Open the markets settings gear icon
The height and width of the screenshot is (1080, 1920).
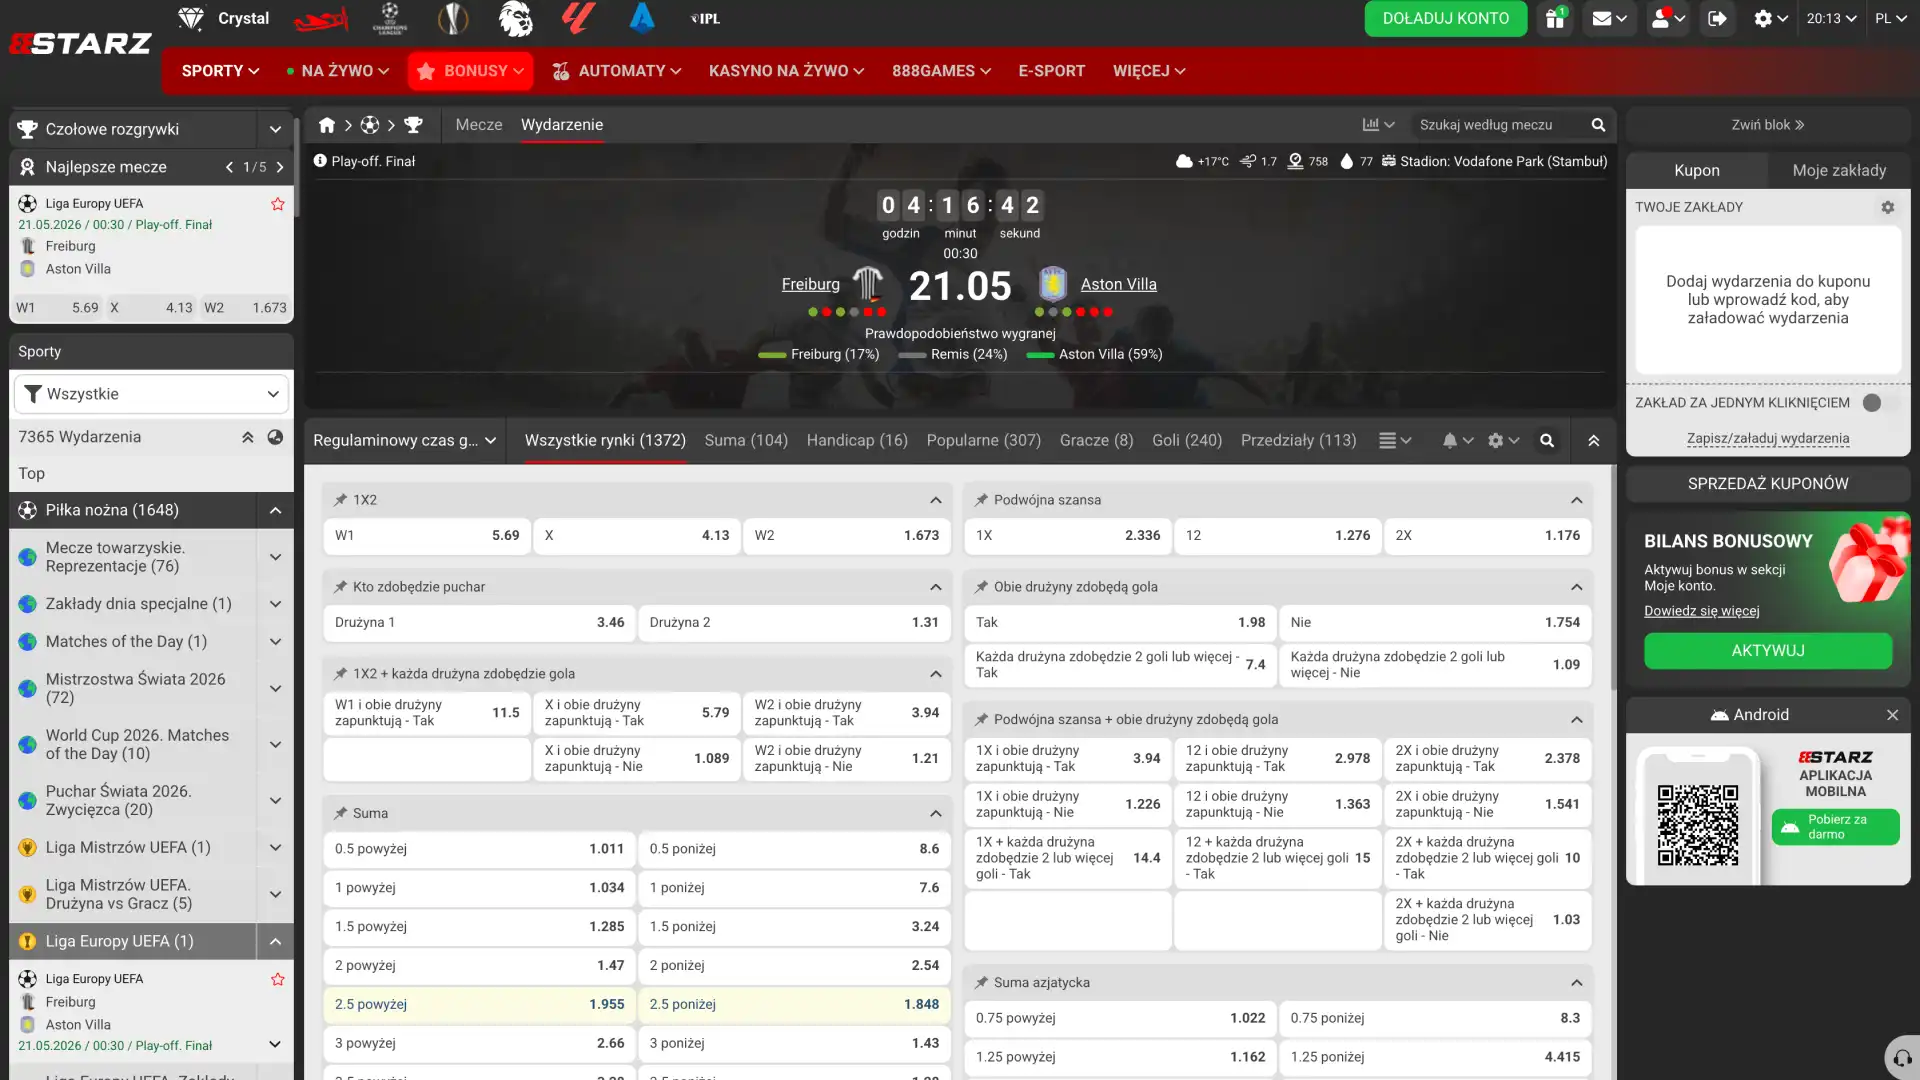click(1503, 440)
